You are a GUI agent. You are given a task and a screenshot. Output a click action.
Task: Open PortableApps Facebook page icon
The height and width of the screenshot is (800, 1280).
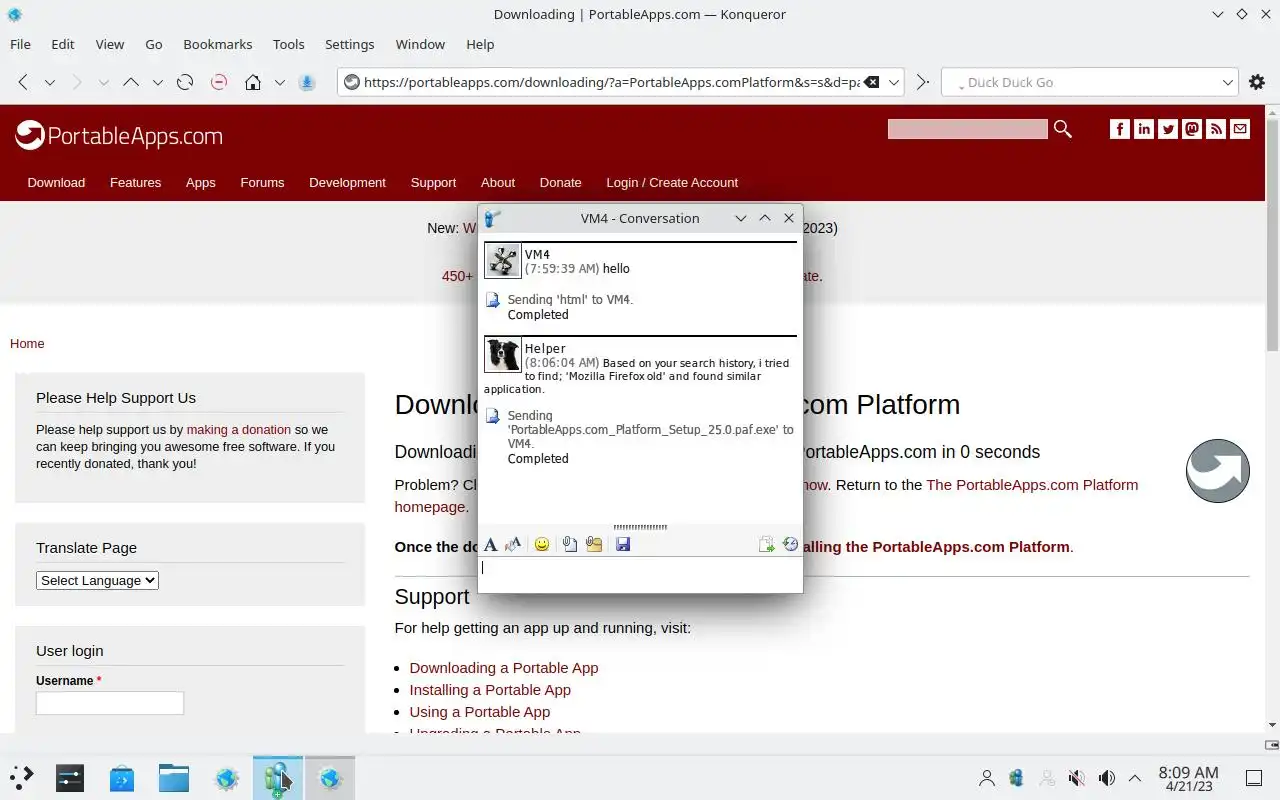tap(1119, 129)
